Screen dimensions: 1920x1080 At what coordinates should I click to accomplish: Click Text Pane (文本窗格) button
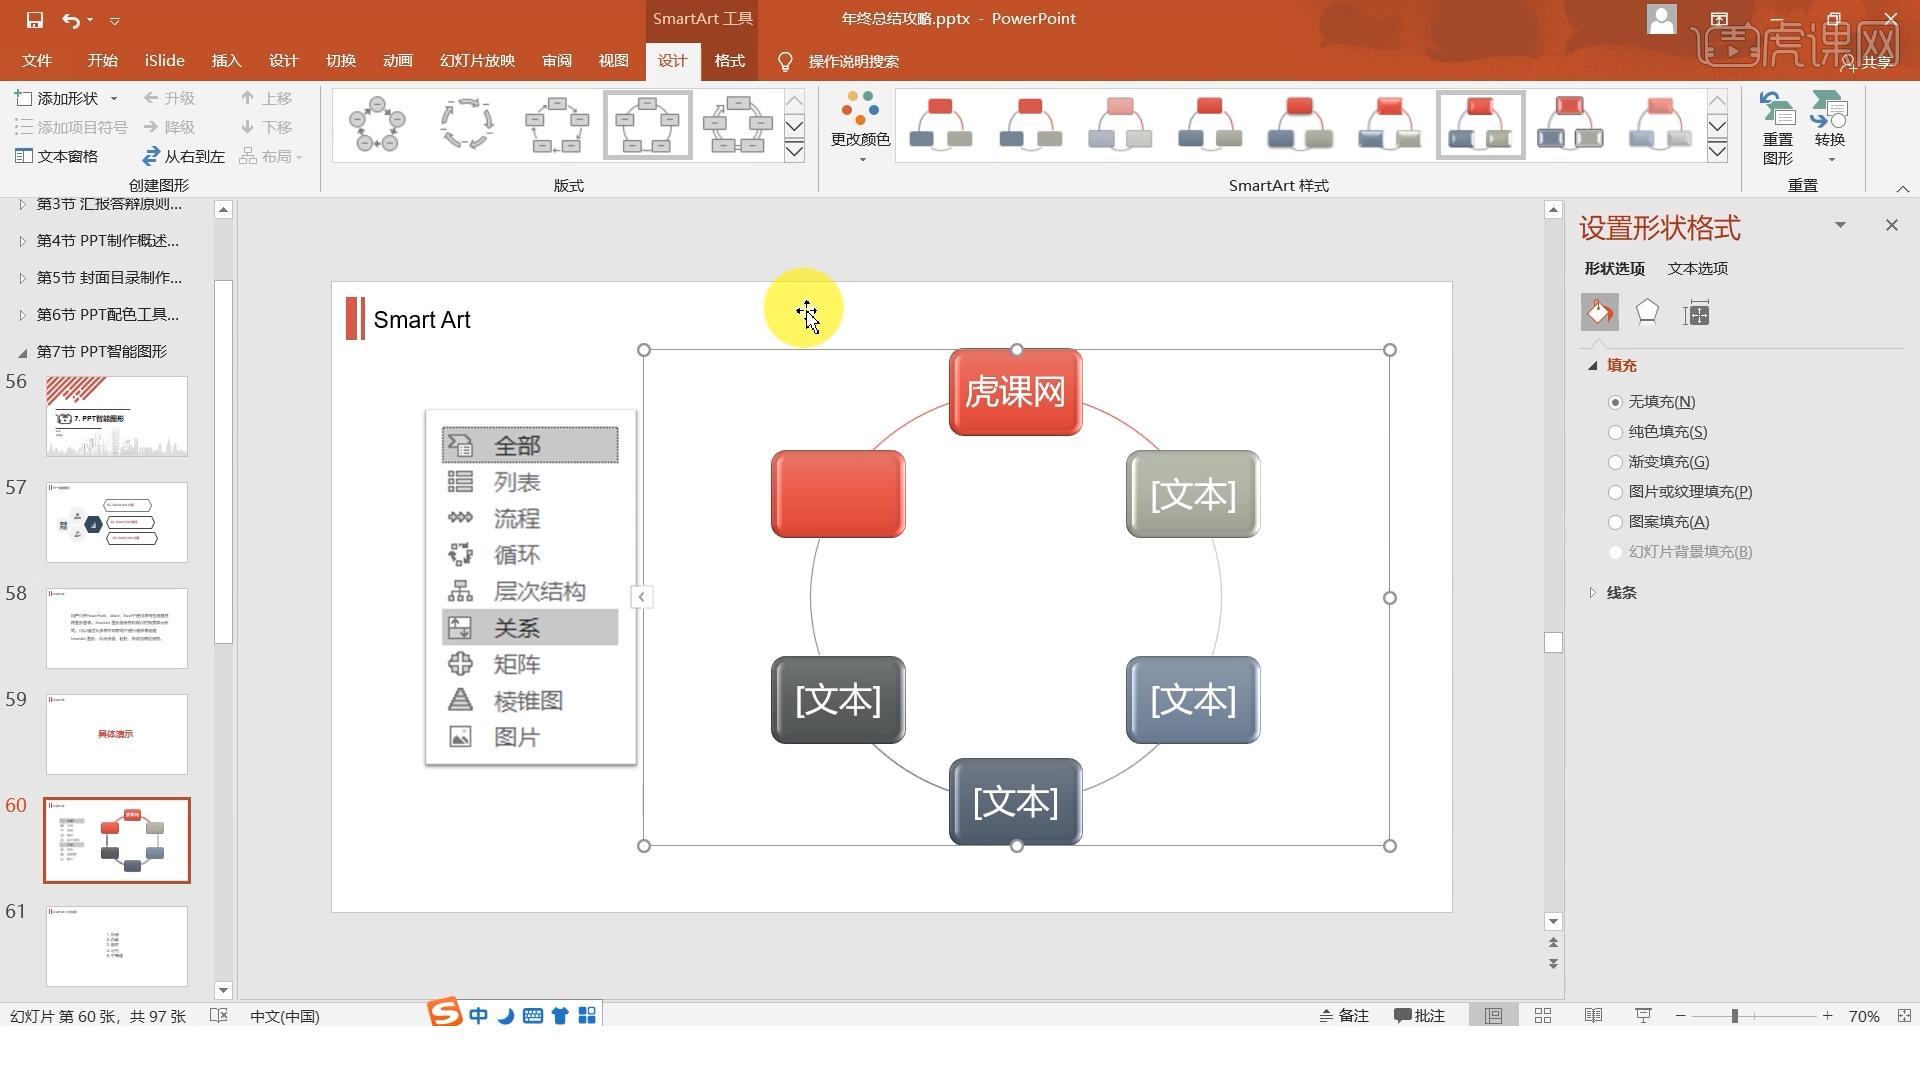[x=57, y=156]
